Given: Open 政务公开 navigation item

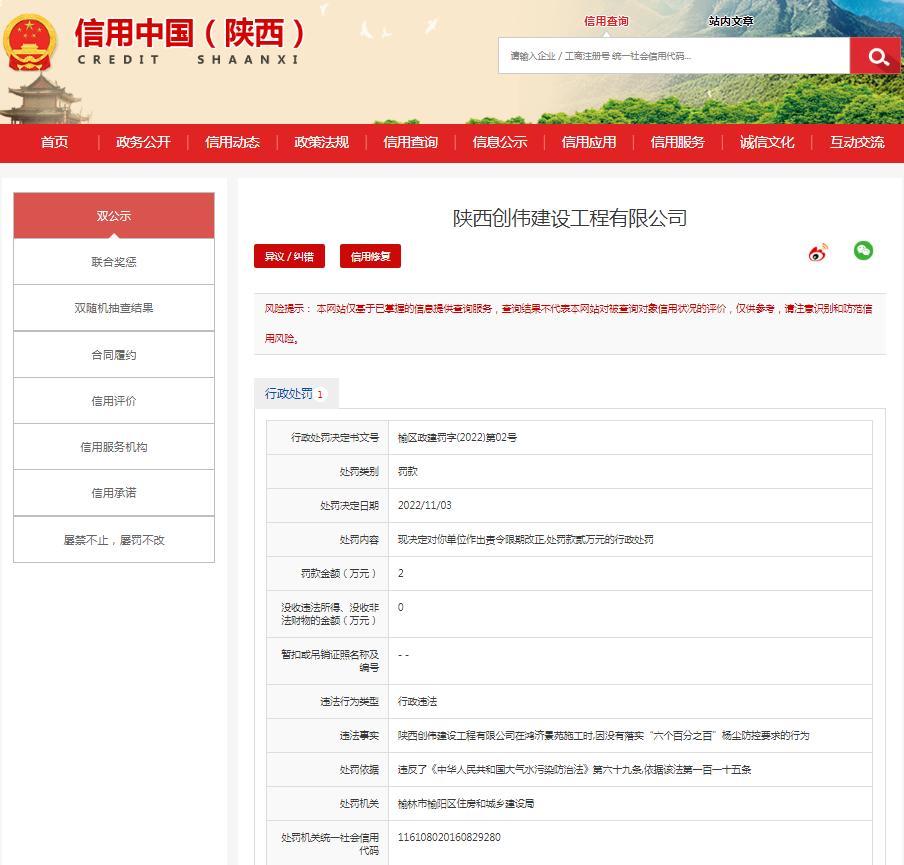Looking at the screenshot, I should pyautogui.click(x=143, y=142).
